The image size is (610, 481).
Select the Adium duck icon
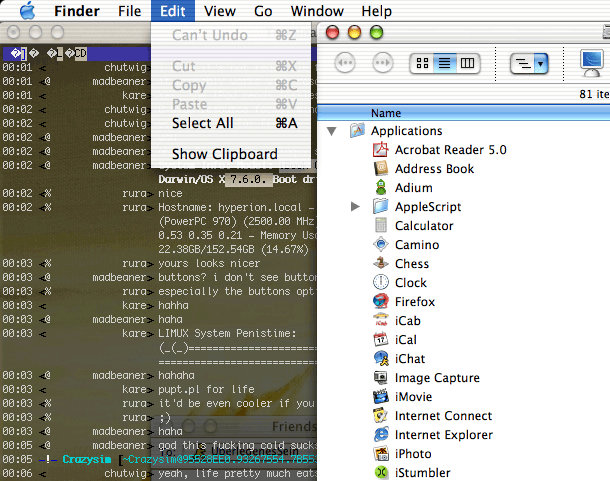click(x=381, y=188)
